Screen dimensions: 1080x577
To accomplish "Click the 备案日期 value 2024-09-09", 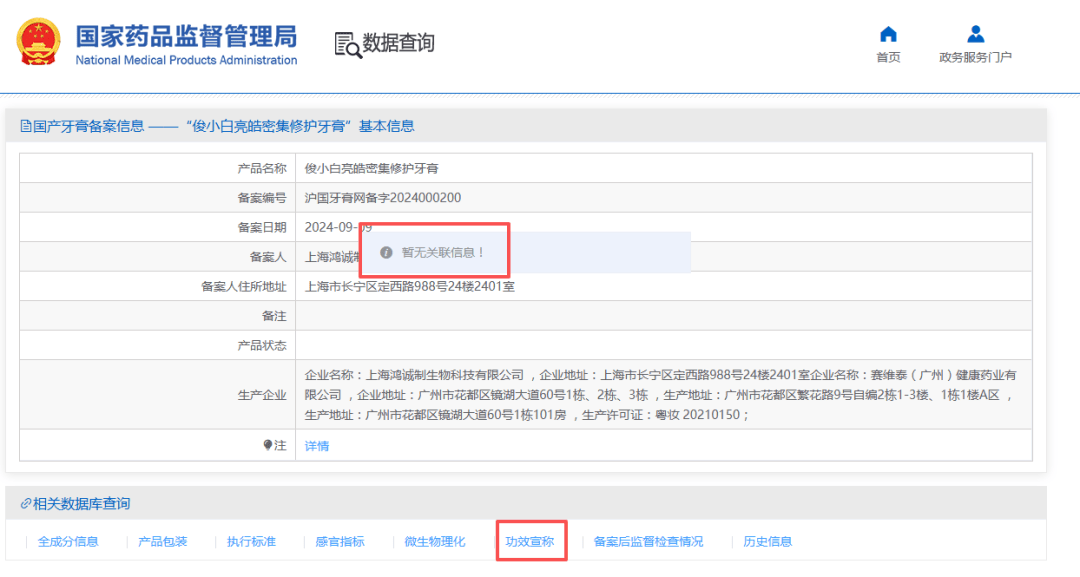I will pos(338,228).
